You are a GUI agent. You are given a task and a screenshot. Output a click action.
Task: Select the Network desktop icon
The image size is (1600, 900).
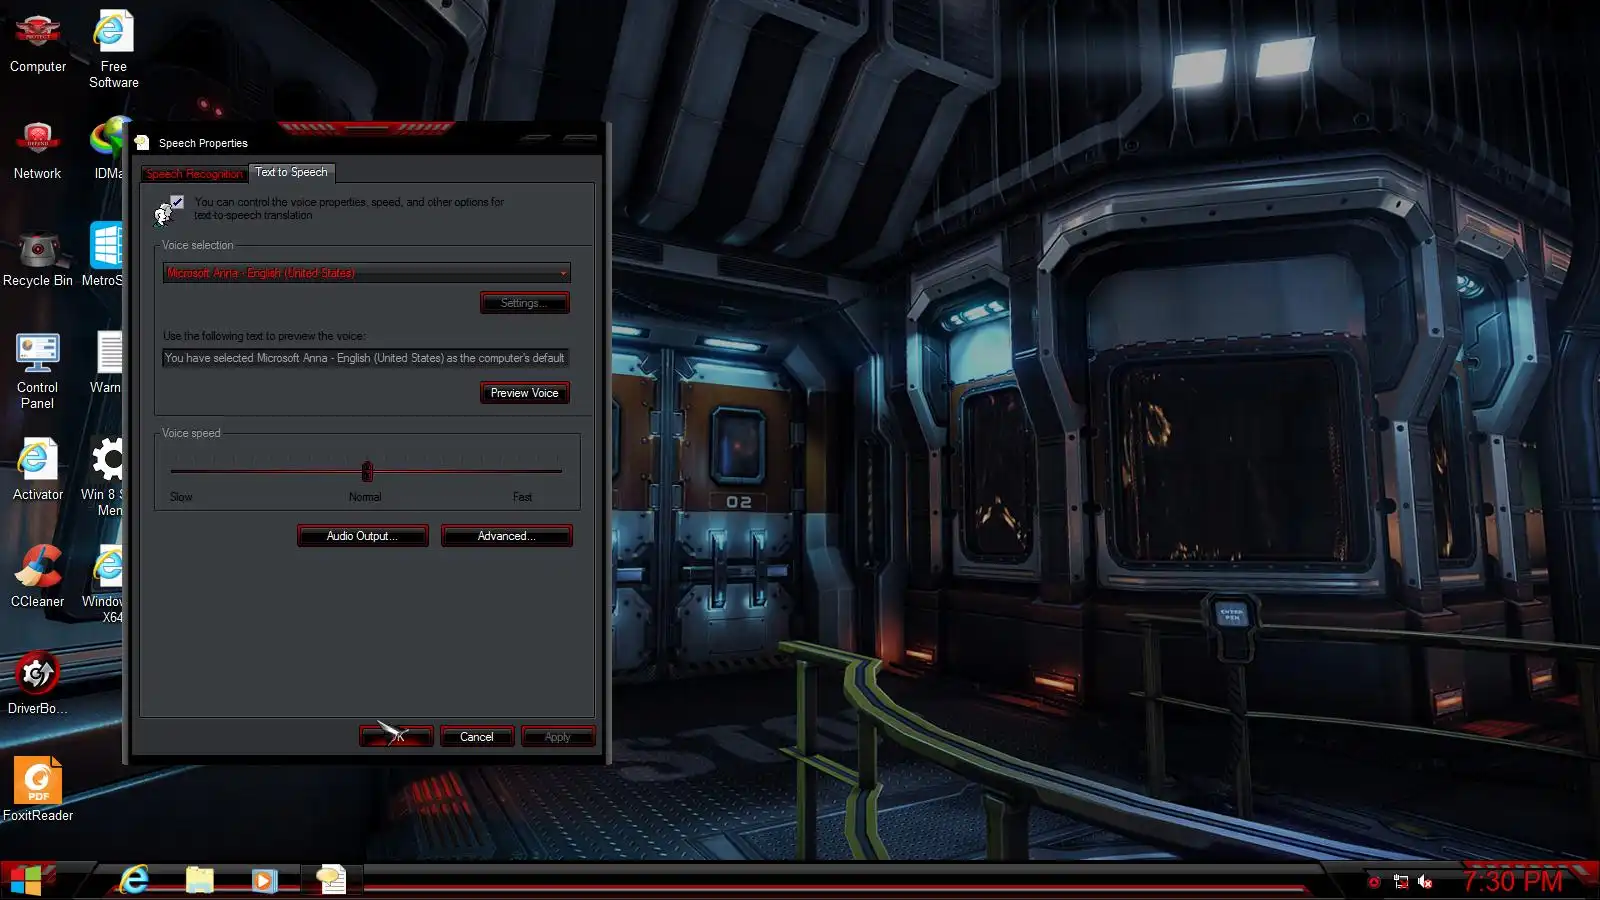tap(37, 150)
